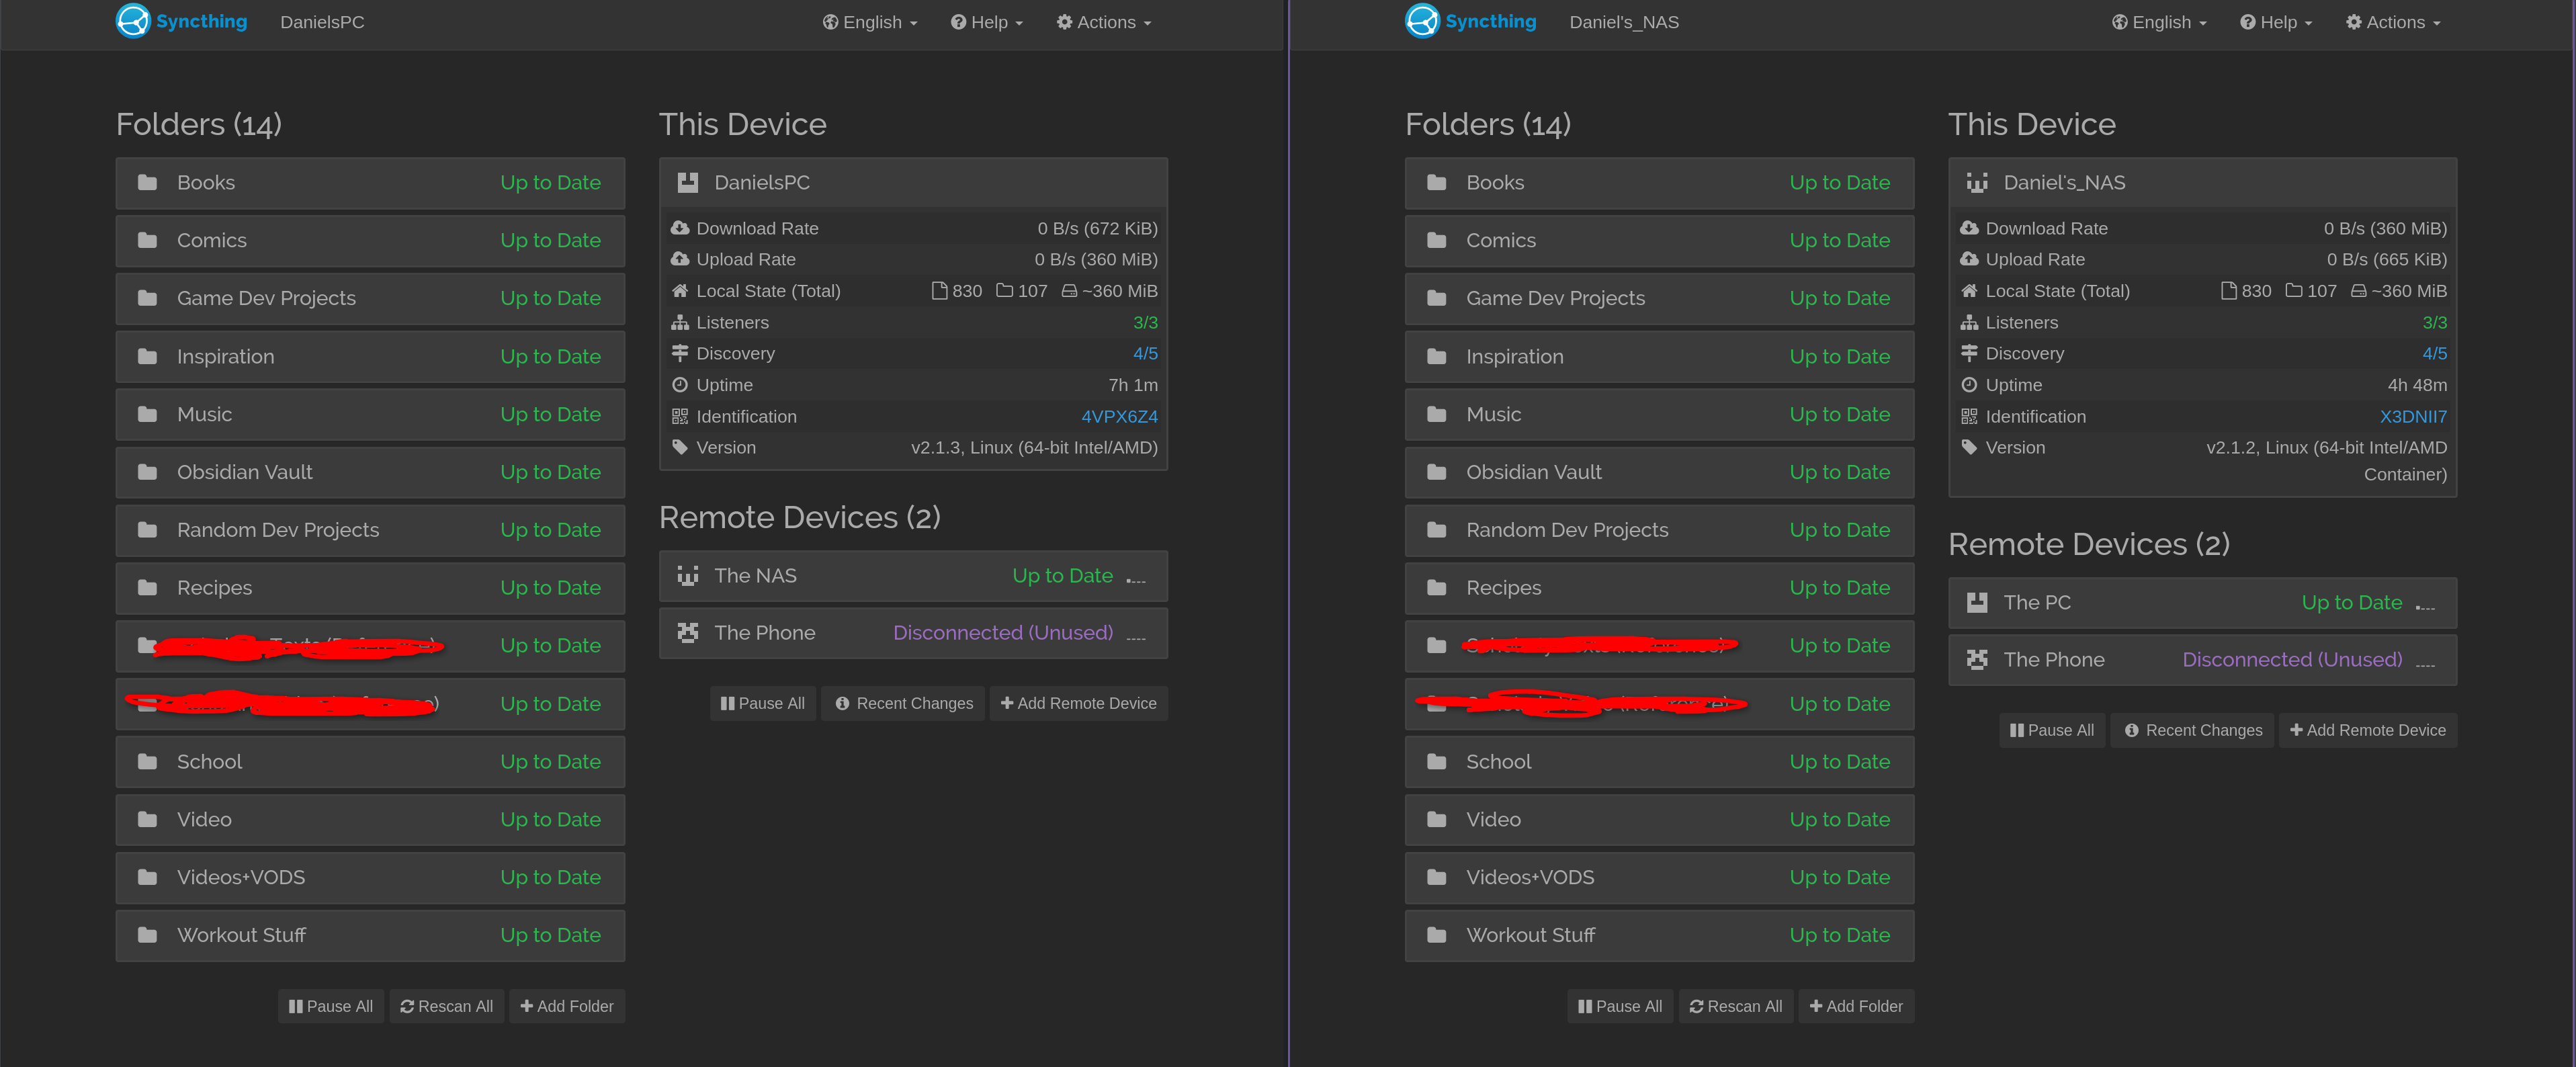This screenshot has width=2576, height=1067.
Task: Open the Help menu in DanielsPC window
Action: tap(987, 22)
